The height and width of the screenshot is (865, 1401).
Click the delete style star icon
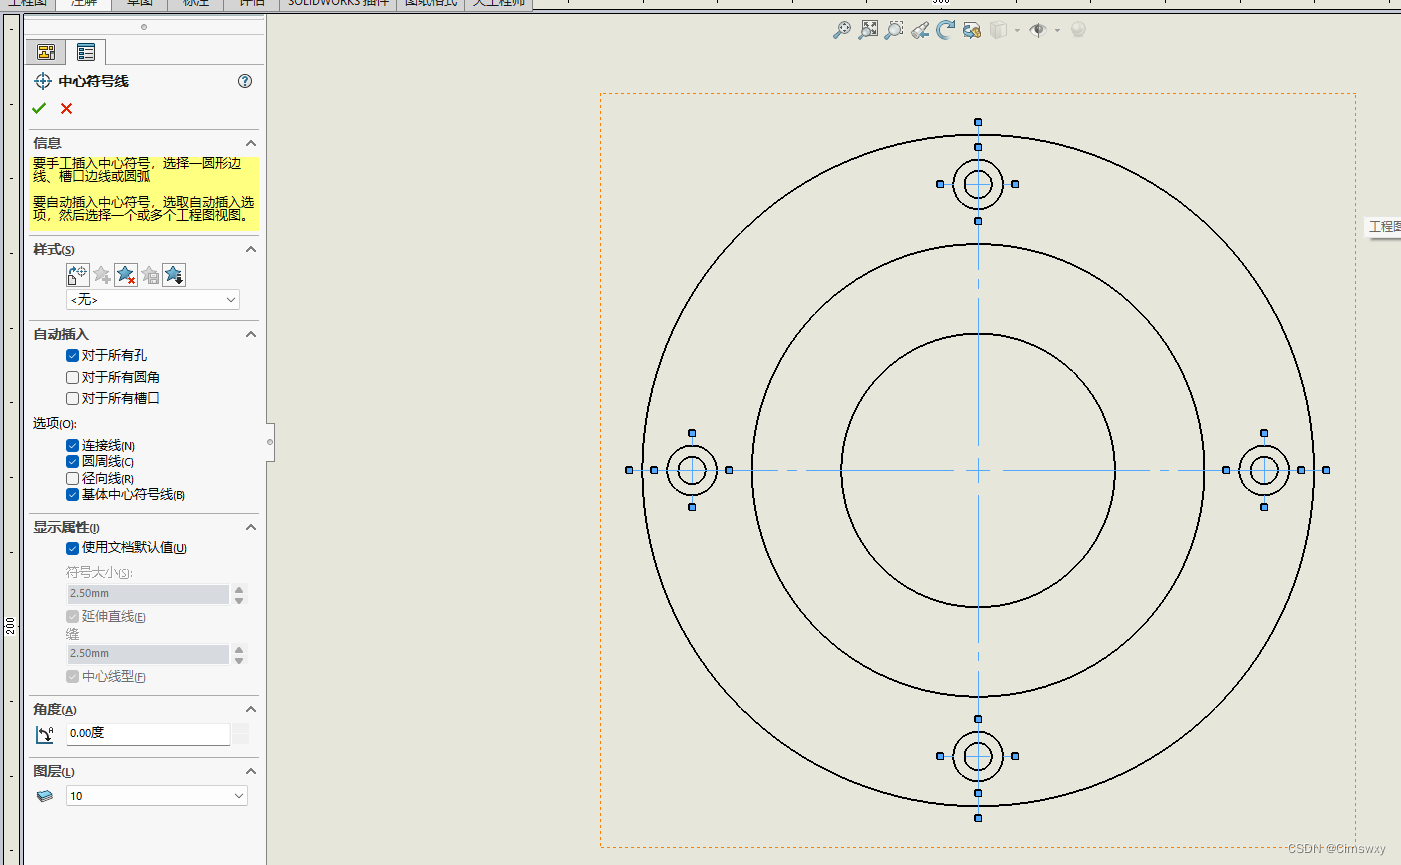coord(126,275)
